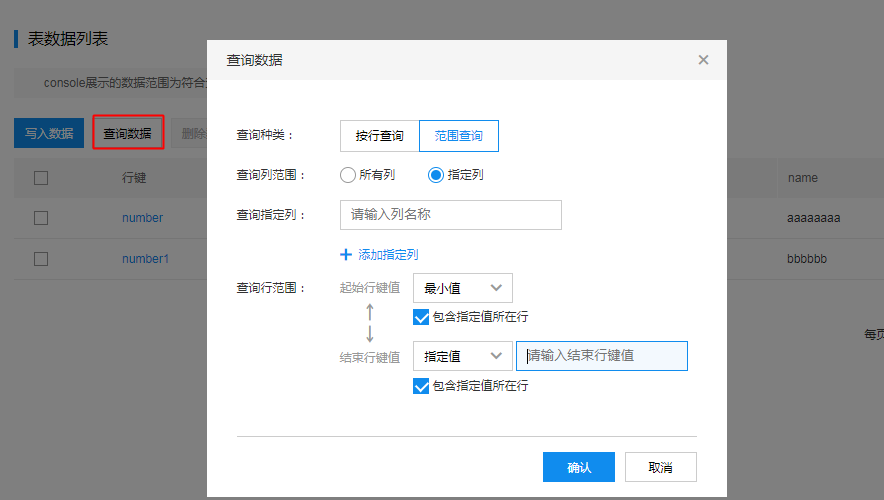This screenshot has height=500, width=884.
Task: Switch to the 范围查询 tab
Action: coord(458,136)
